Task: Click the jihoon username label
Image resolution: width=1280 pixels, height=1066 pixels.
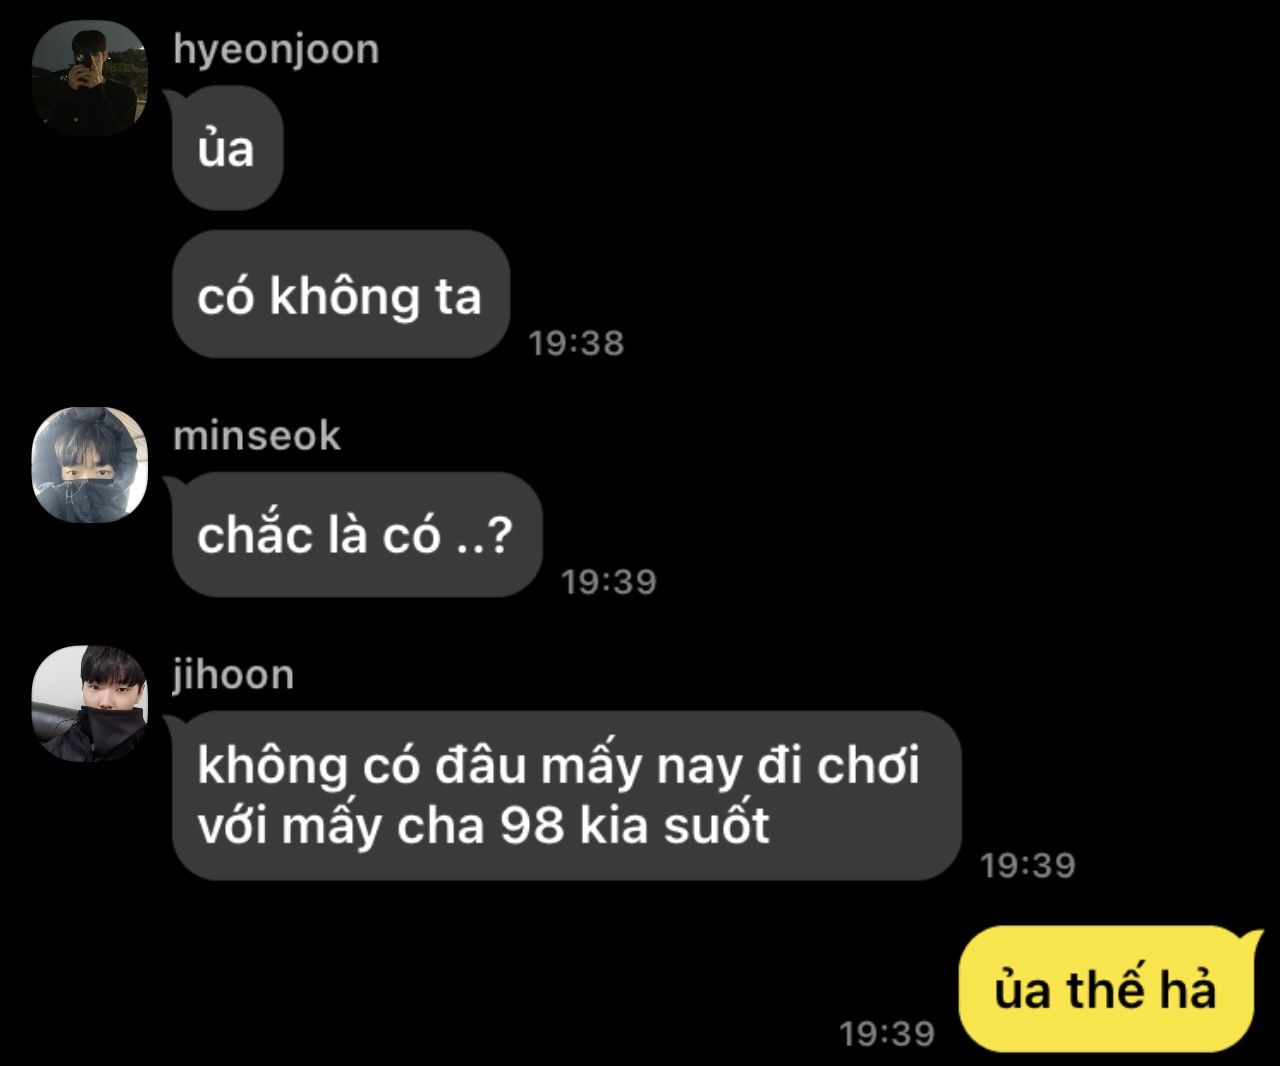Action: coord(233,675)
